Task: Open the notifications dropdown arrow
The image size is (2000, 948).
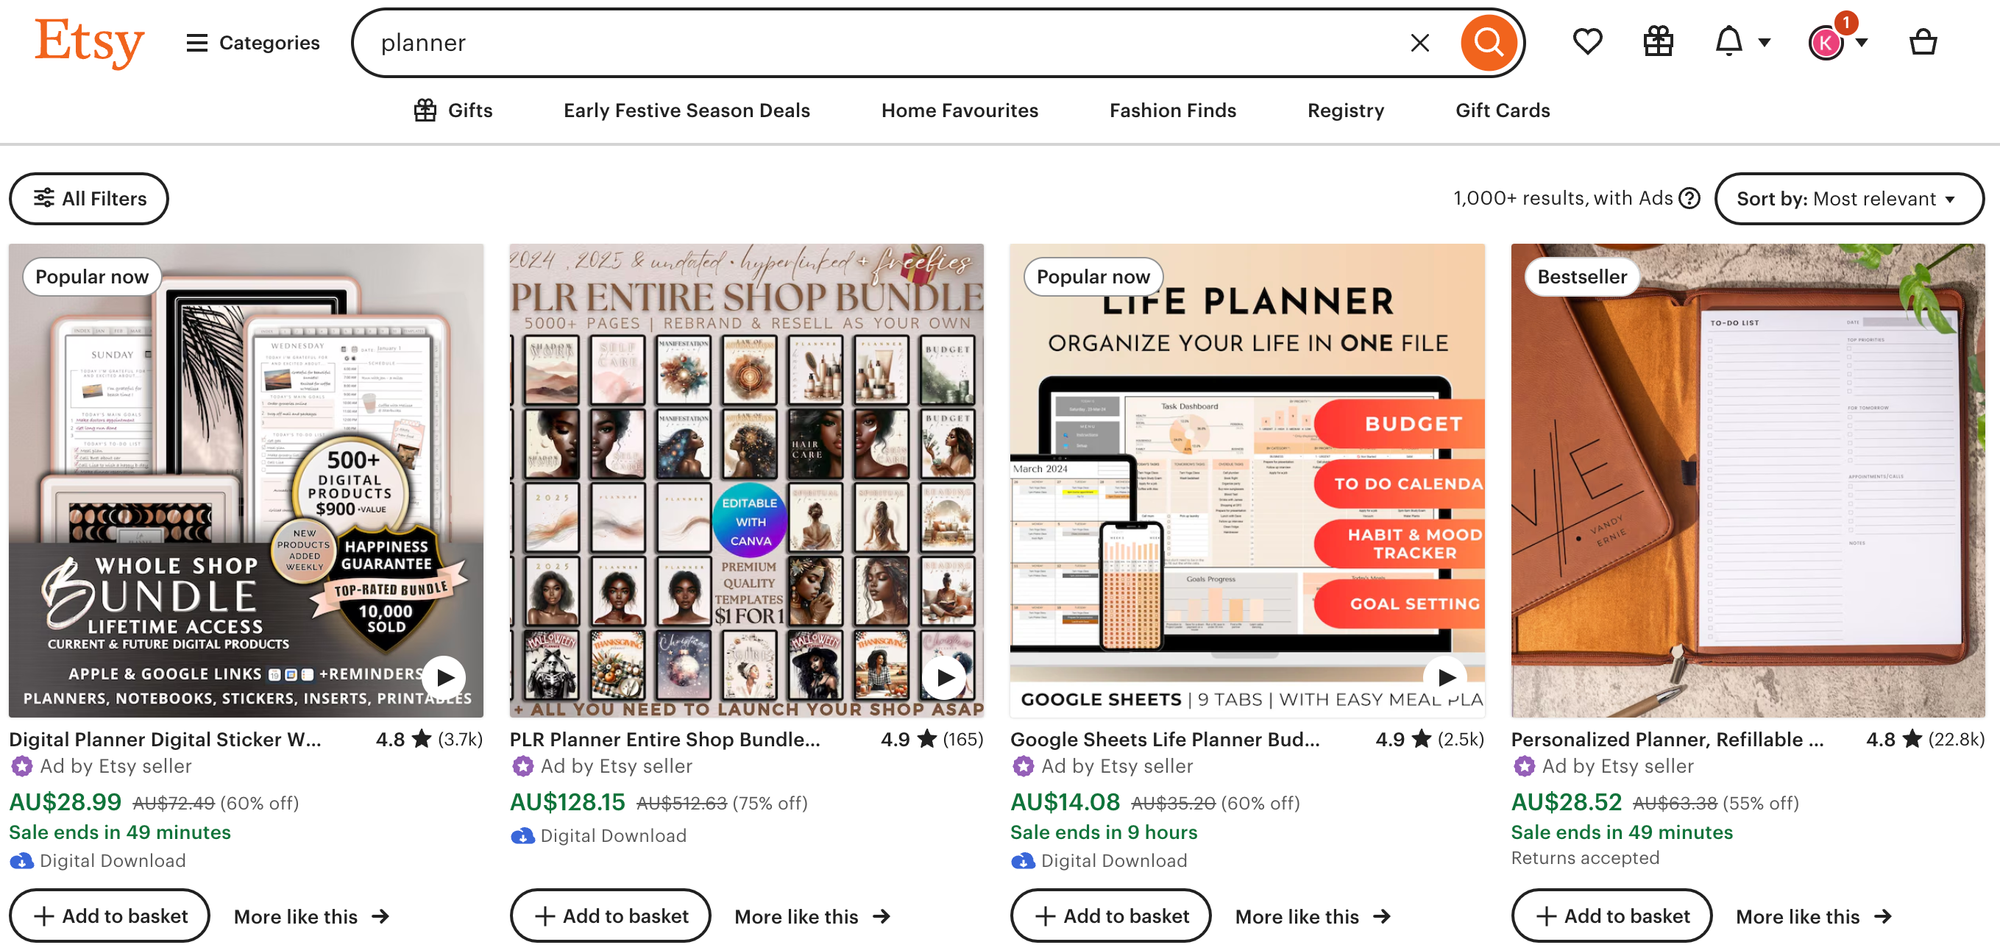Action: (x=1763, y=42)
